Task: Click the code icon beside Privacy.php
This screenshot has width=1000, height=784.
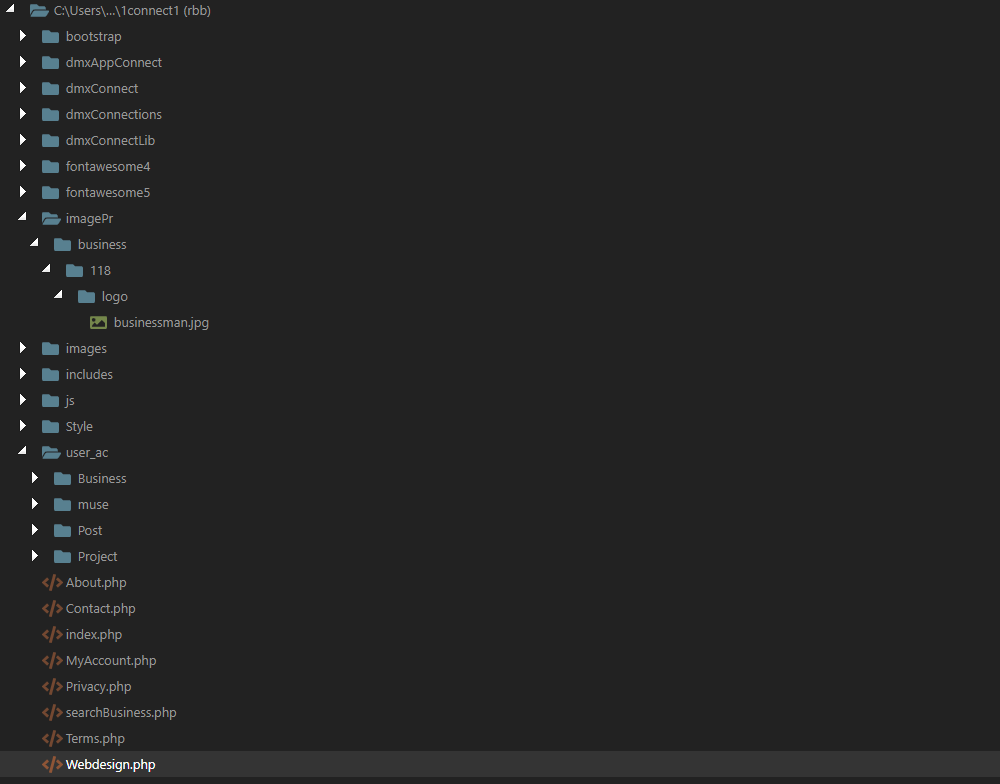Action: [x=52, y=686]
